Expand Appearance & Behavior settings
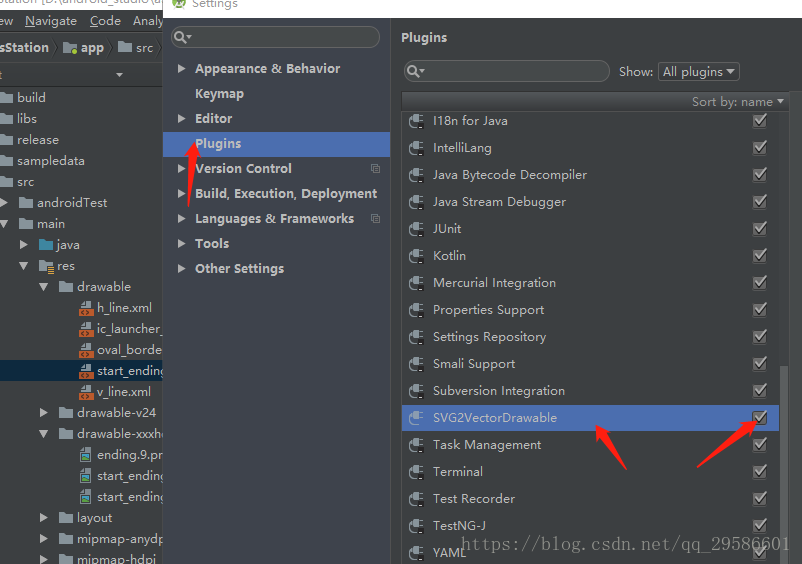Image resolution: width=802 pixels, height=564 pixels. point(181,68)
